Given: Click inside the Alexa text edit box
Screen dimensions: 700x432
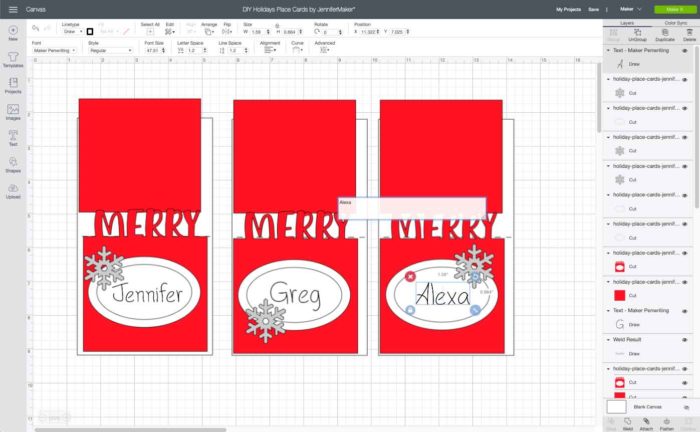Looking at the screenshot, I should 412,208.
